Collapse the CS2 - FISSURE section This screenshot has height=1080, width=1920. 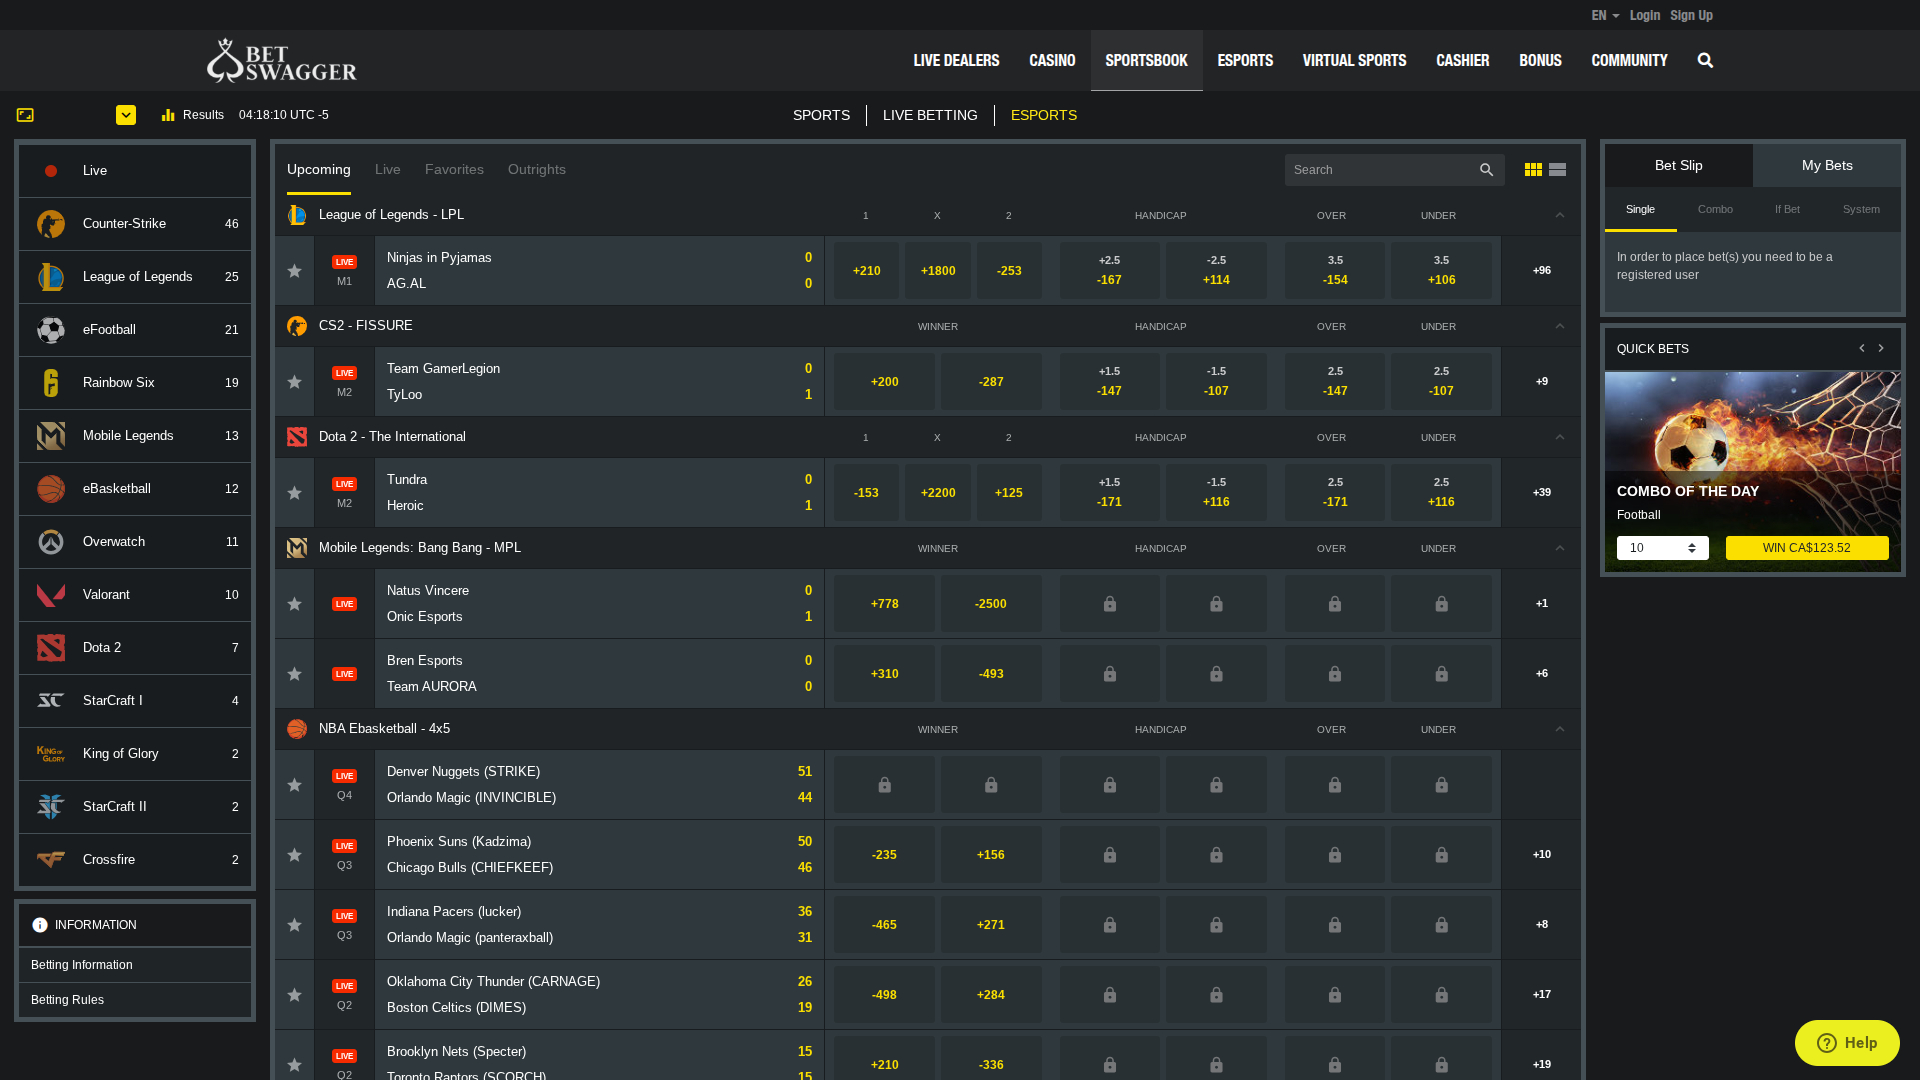coord(1559,325)
